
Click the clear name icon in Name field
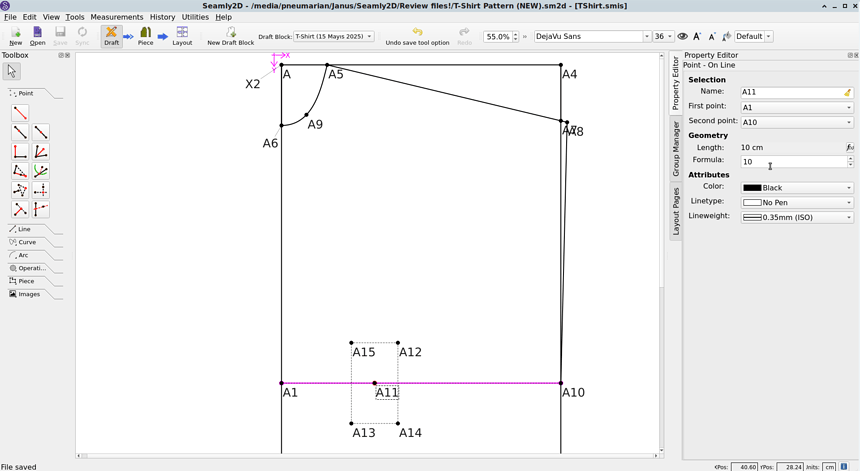click(x=848, y=93)
